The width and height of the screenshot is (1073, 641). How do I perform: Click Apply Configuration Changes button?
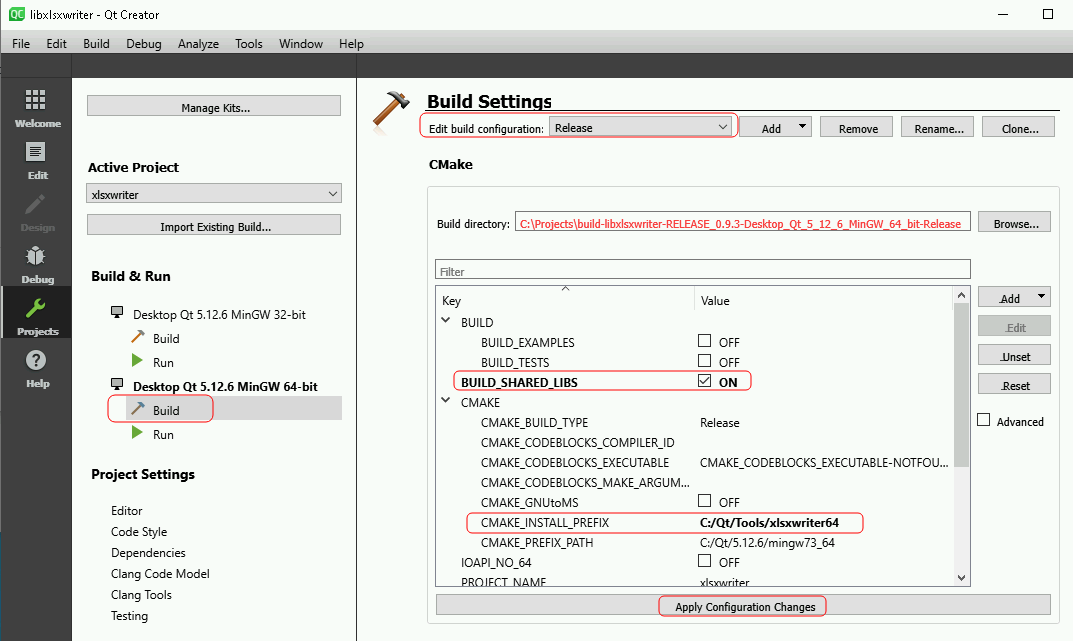click(743, 605)
